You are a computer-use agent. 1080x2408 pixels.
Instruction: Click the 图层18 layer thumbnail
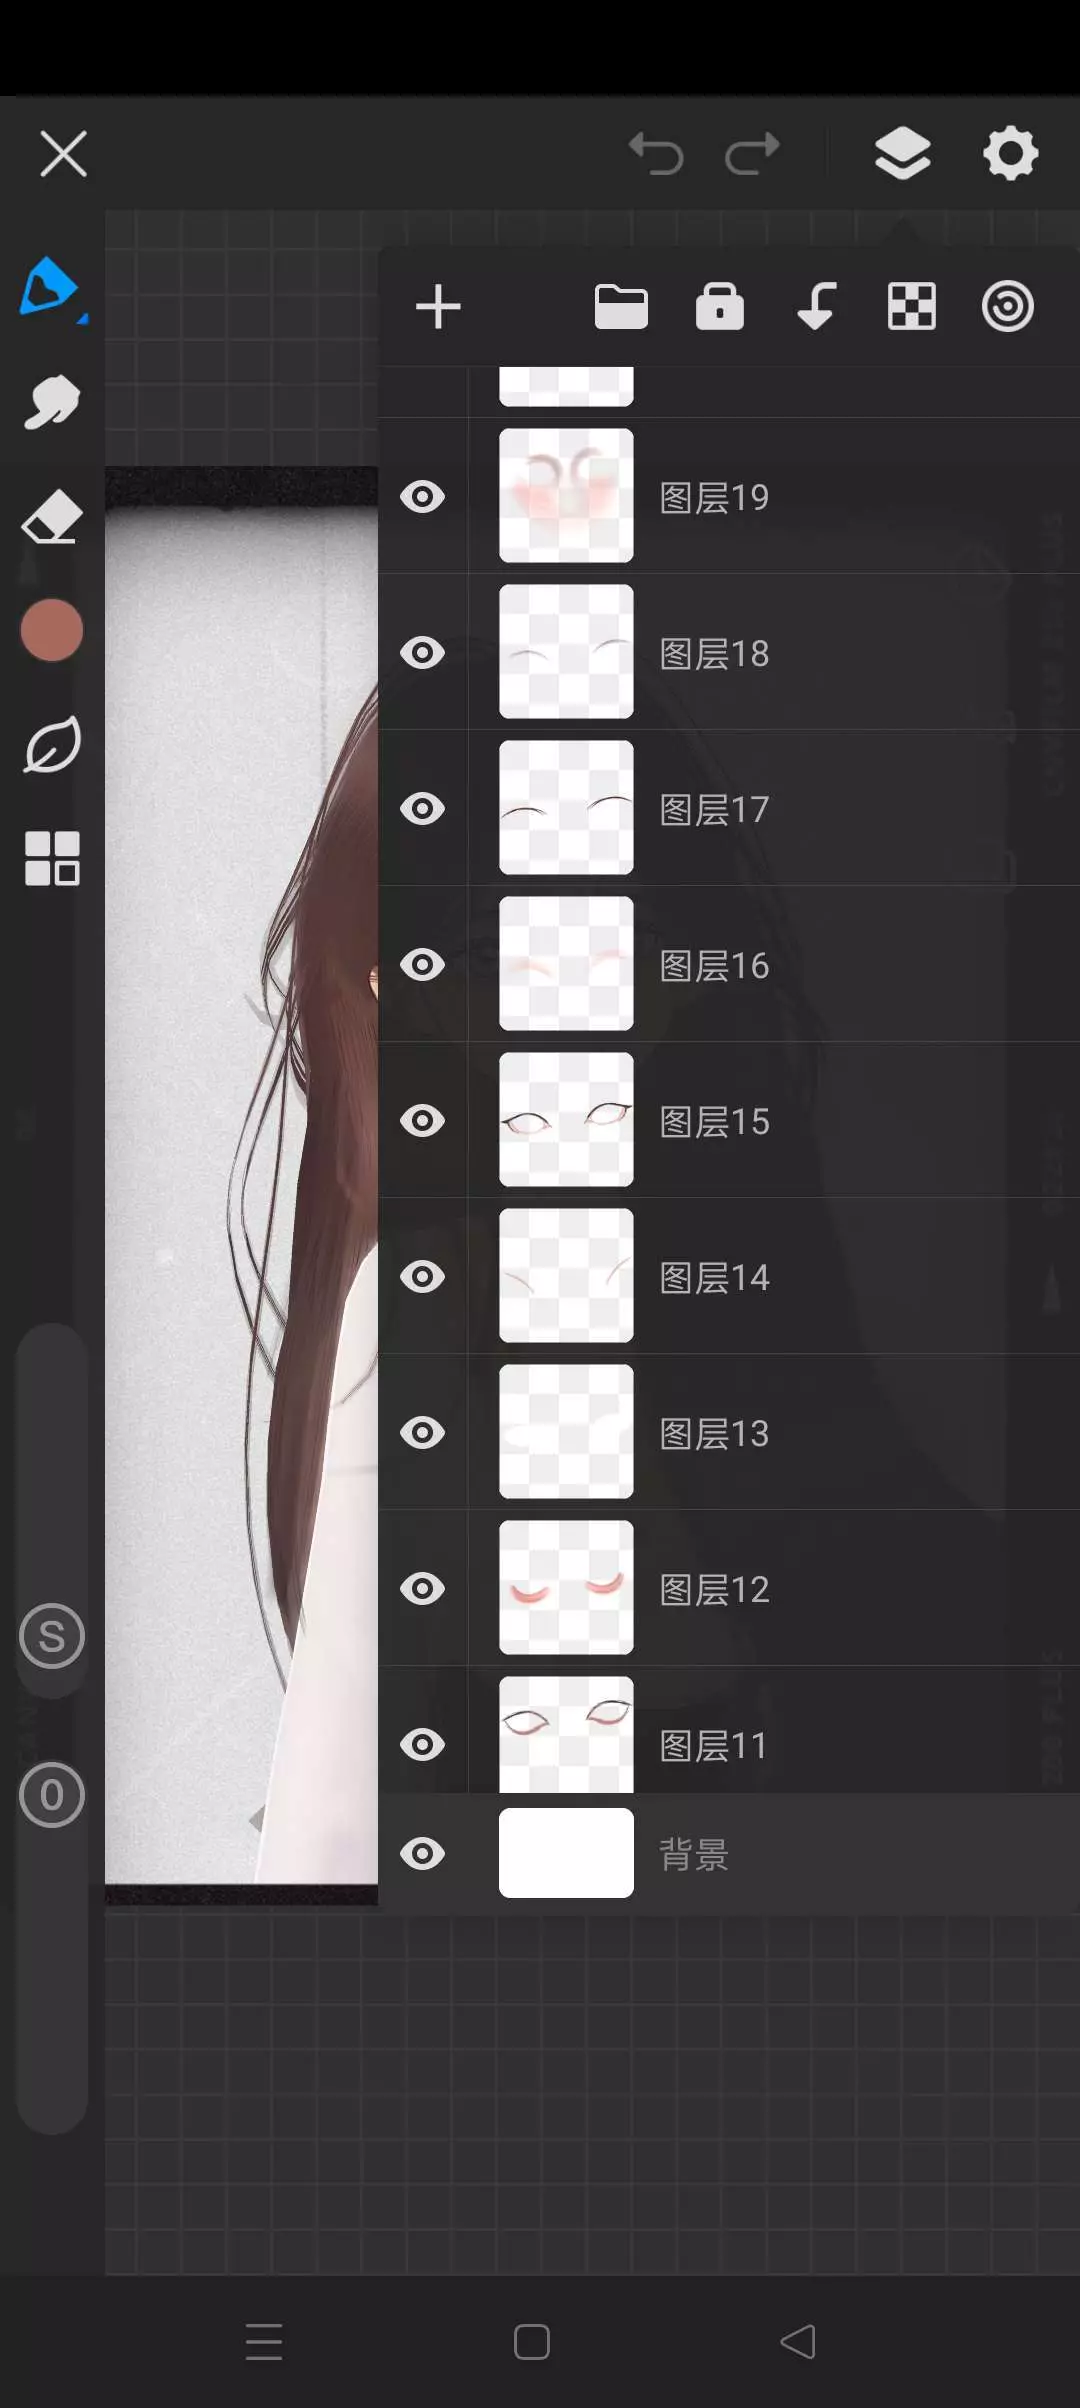point(566,652)
